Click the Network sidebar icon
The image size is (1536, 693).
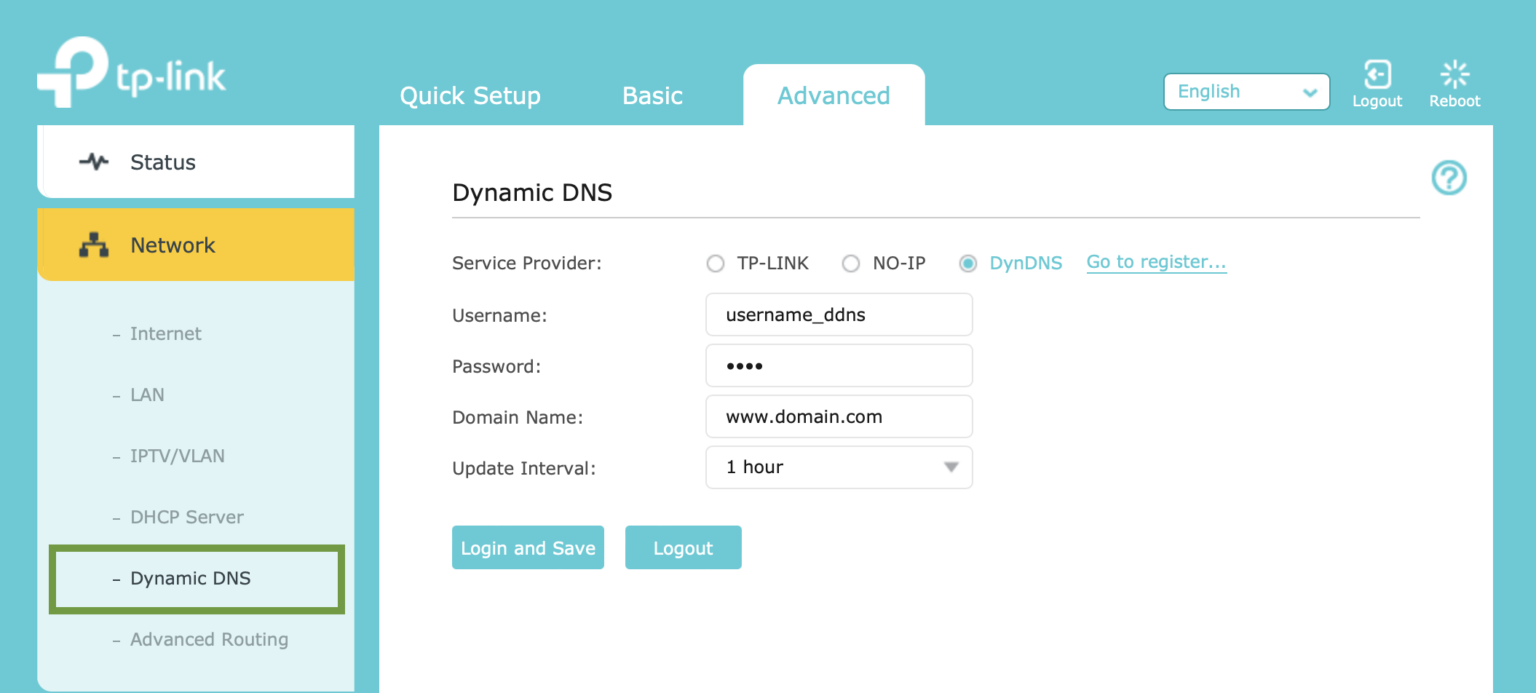pos(93,244)
